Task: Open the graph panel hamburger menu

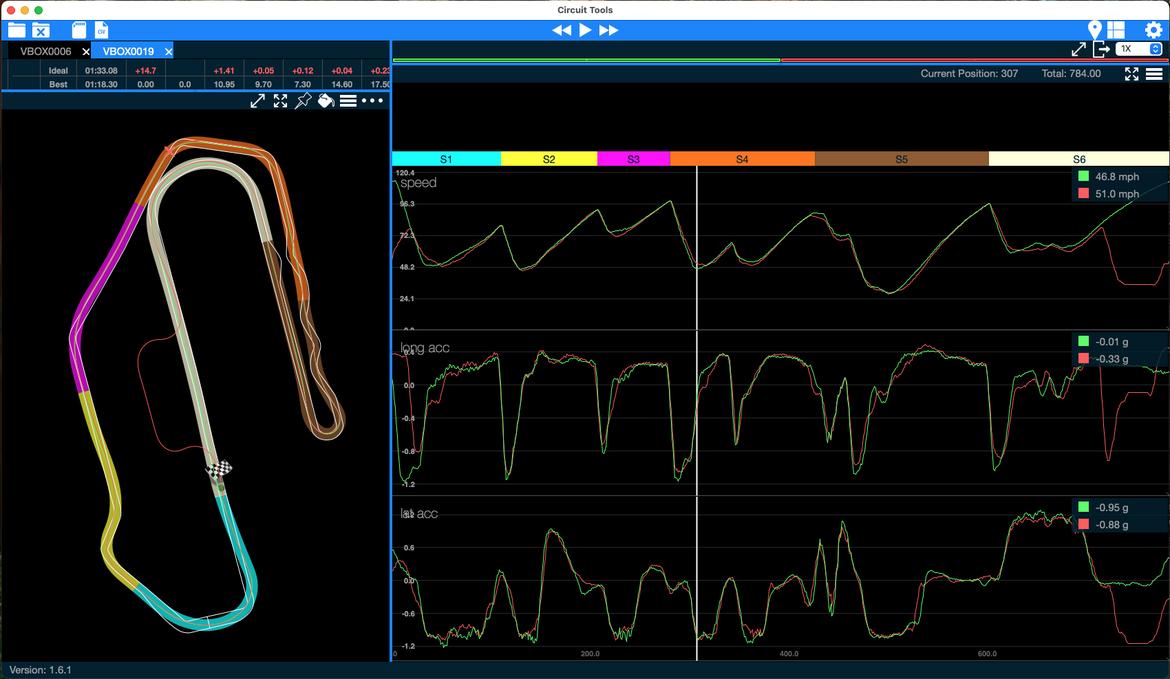Action: point(1154,74)
